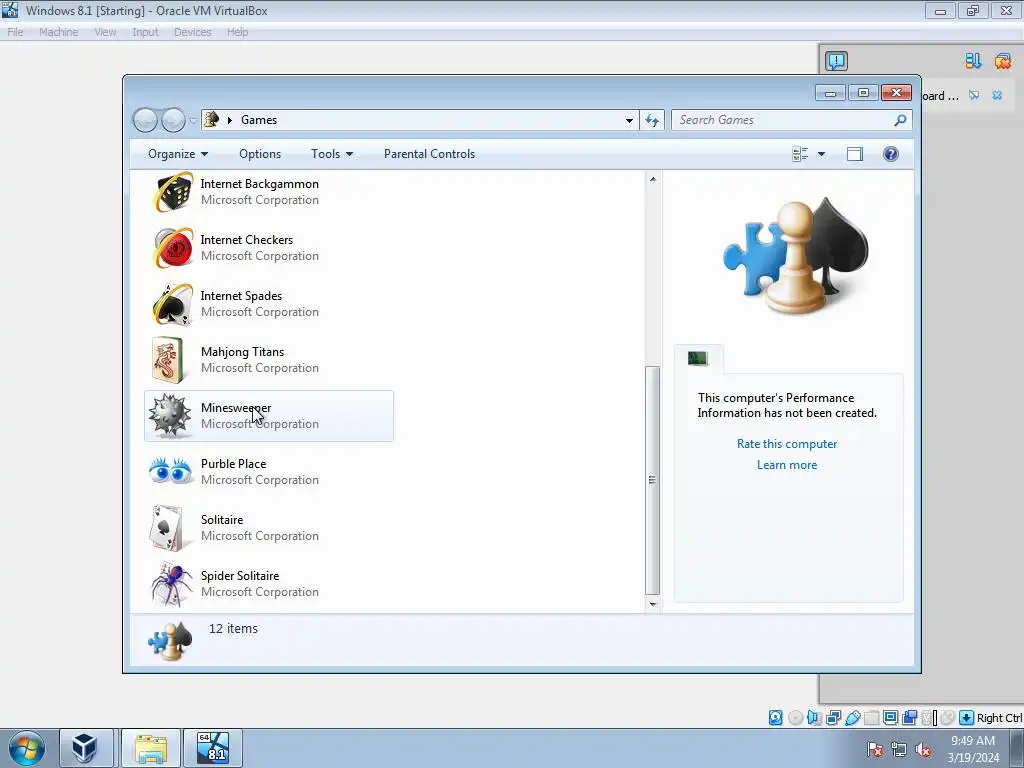Click the scrollbar up arrow

click(x=652, y=179)
